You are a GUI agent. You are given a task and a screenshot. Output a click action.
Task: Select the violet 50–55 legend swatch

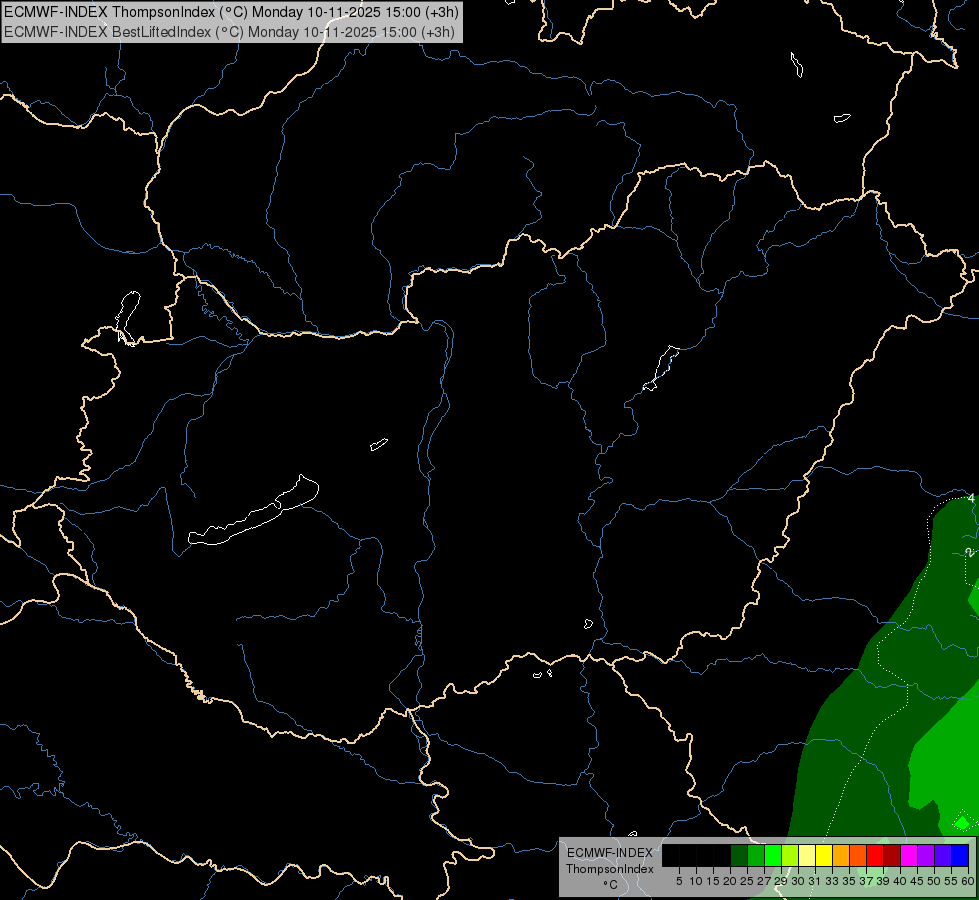[943, 855]
